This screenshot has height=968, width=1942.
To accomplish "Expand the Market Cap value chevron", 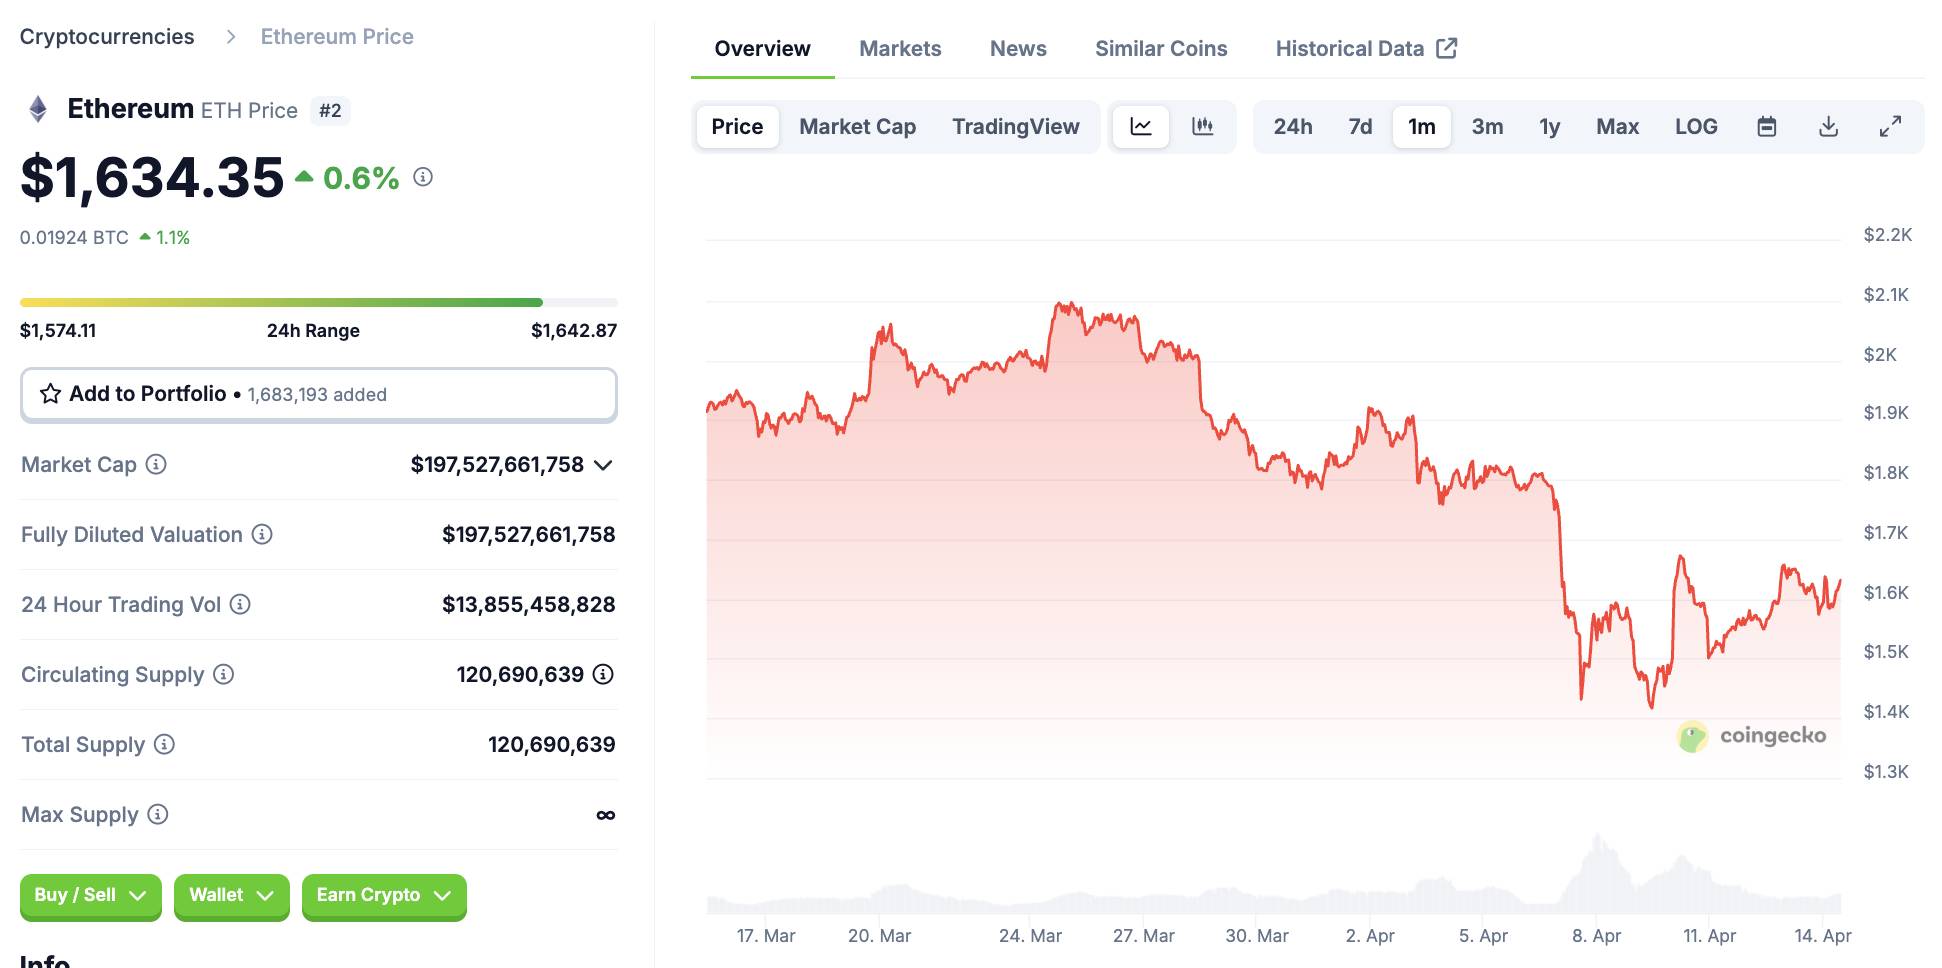I will click(603, 465).
